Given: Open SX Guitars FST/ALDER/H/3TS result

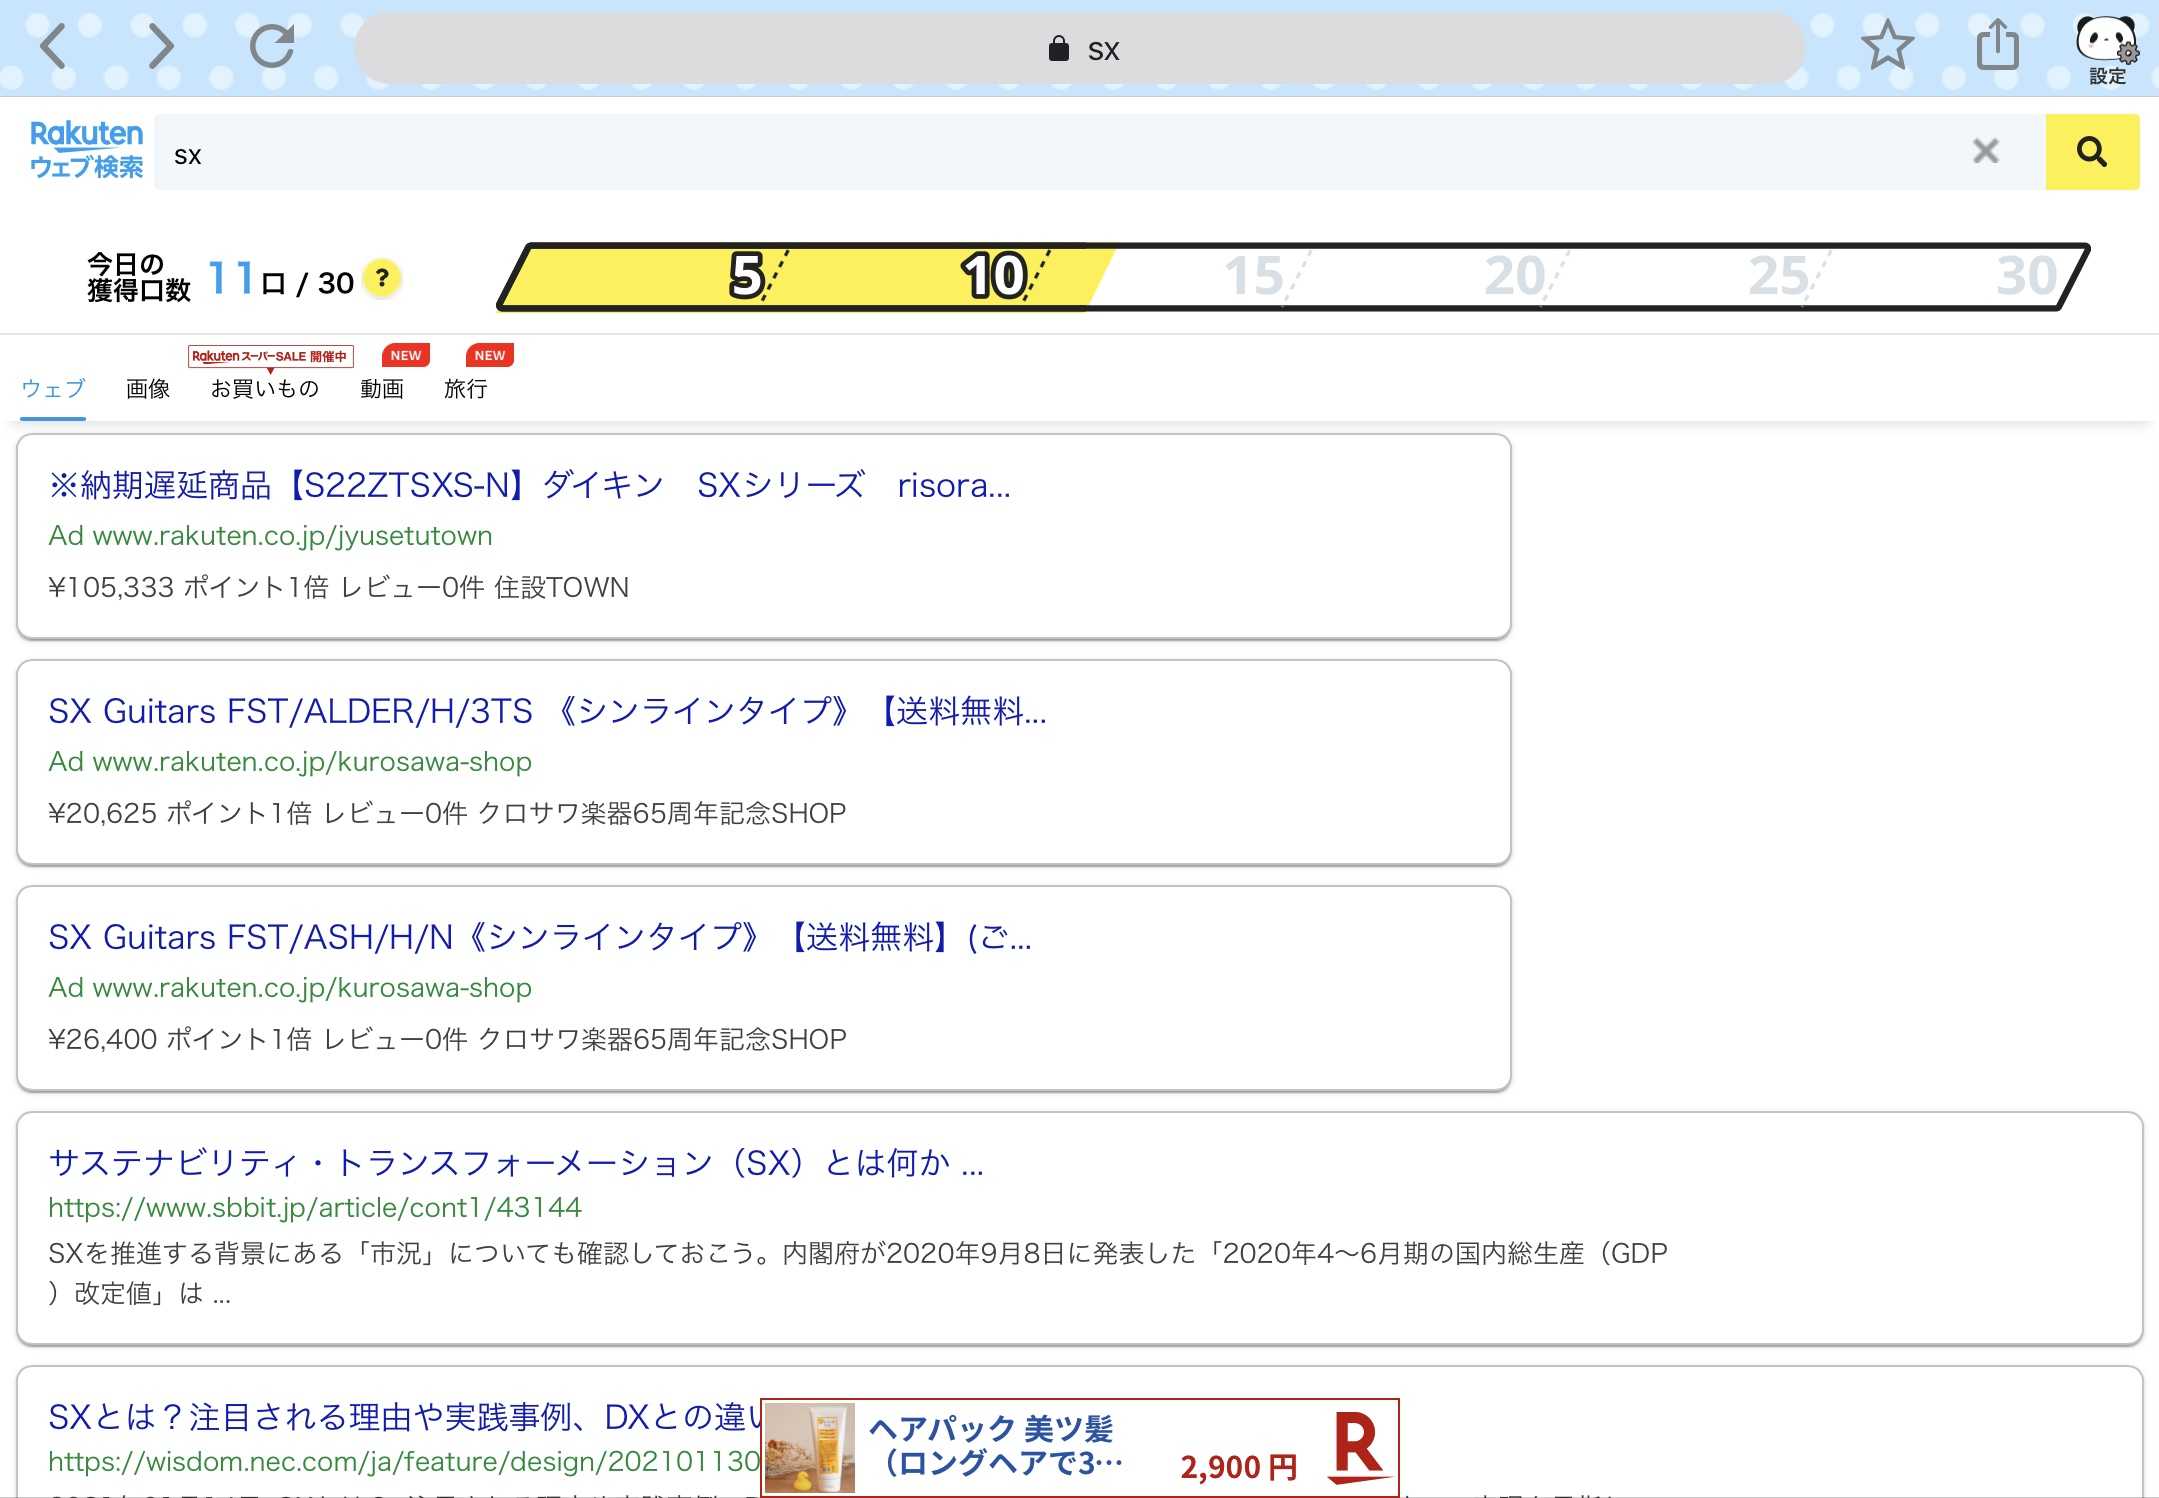Looking at the screenshot, I should (547, 712).
